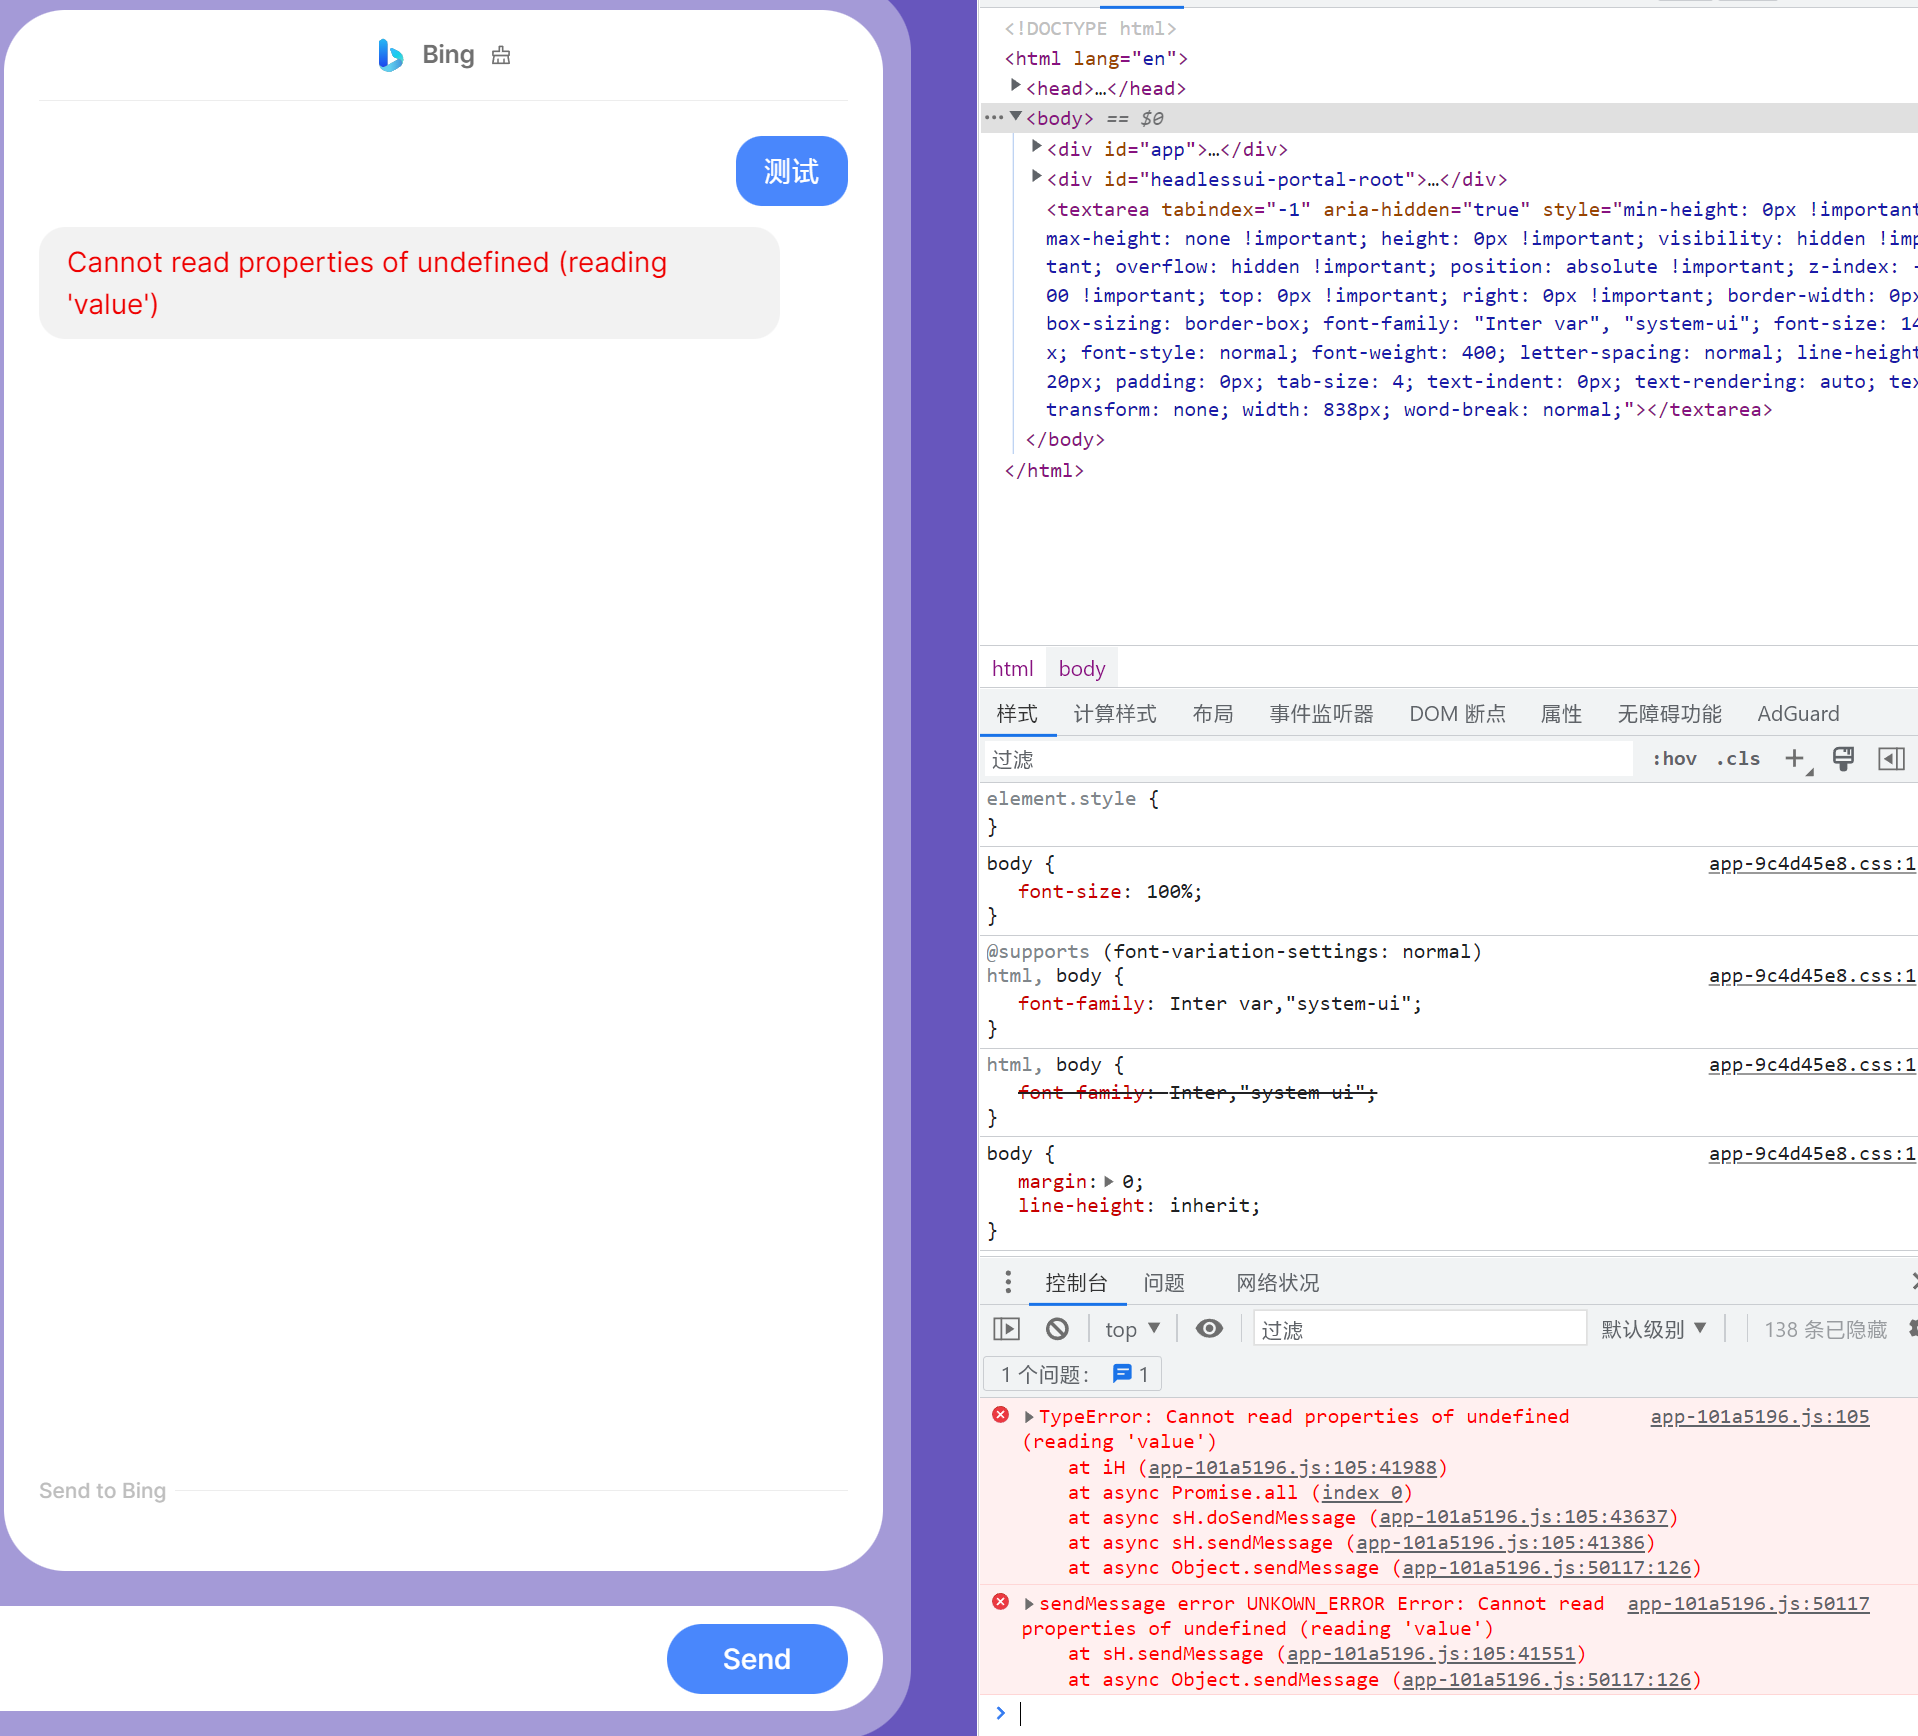The image size is (1918, 1736).
Task: Open rendering emulations with the paintbrush icon
Action: 1843,758
